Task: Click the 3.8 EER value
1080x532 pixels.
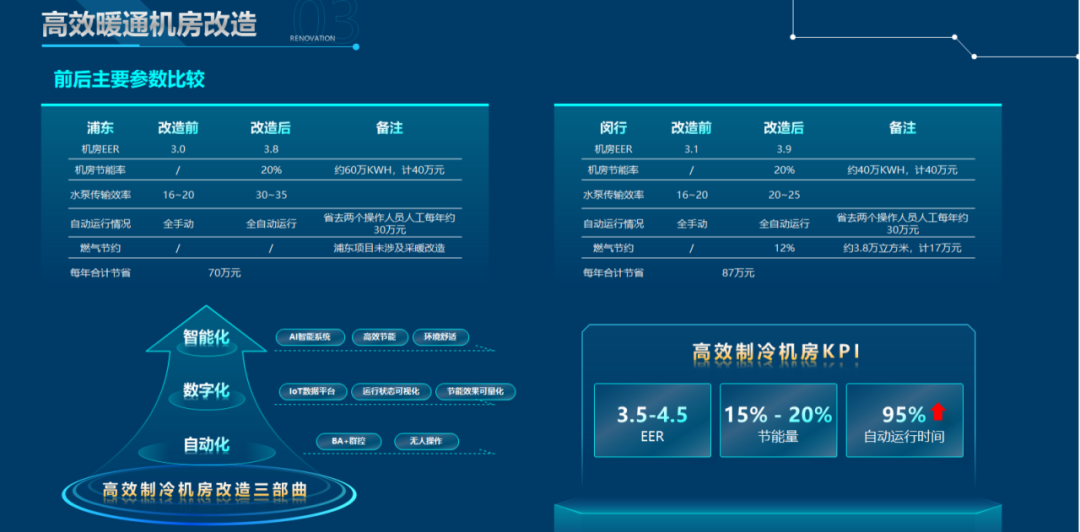Action: tap(271, 148)
